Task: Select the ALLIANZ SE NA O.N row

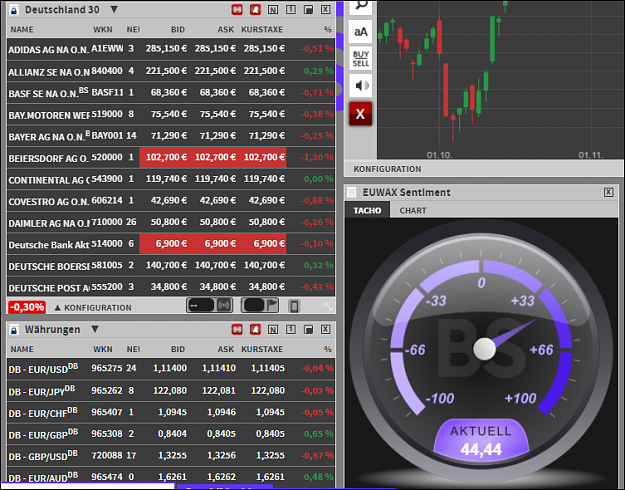Action: point(171,71)
